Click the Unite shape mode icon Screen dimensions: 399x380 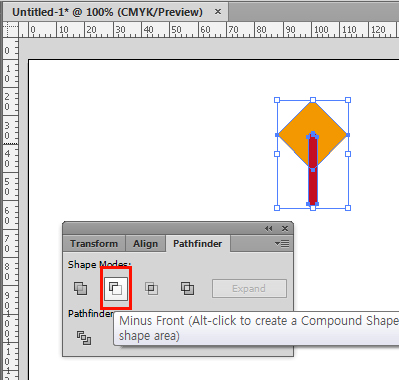pyautogui.click(x=80, y=289)
